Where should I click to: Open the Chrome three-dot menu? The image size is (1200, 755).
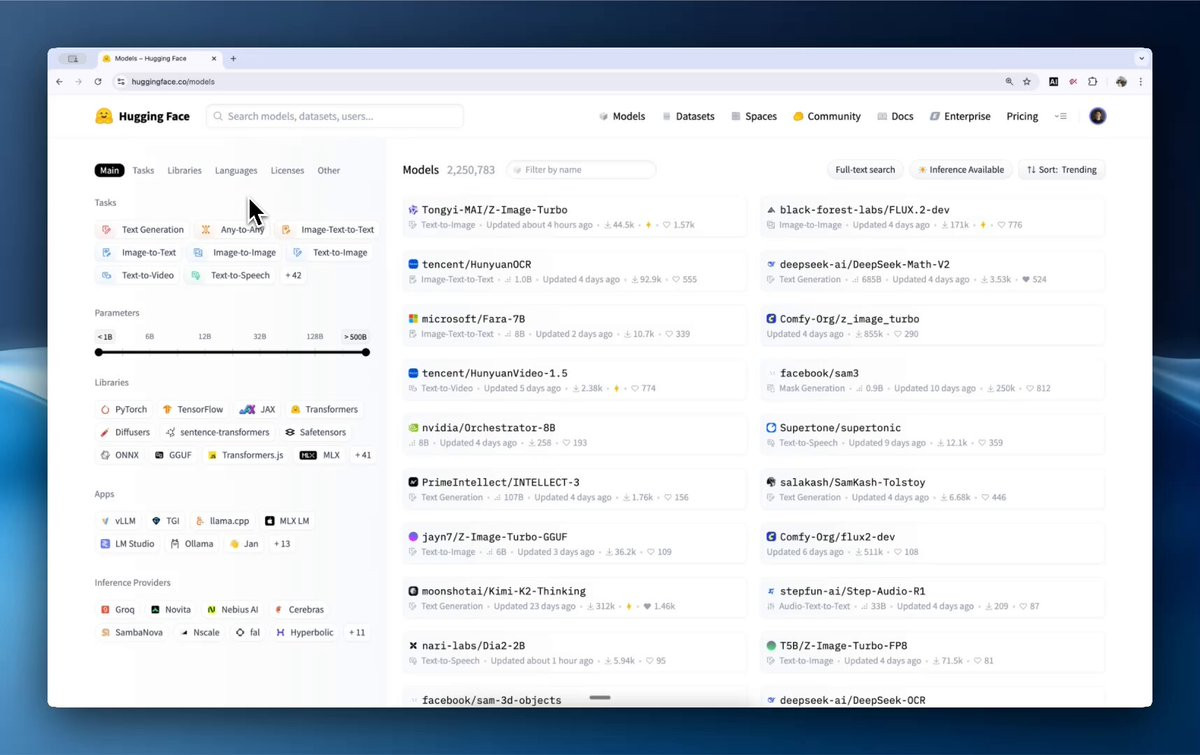coord(1140,82)
